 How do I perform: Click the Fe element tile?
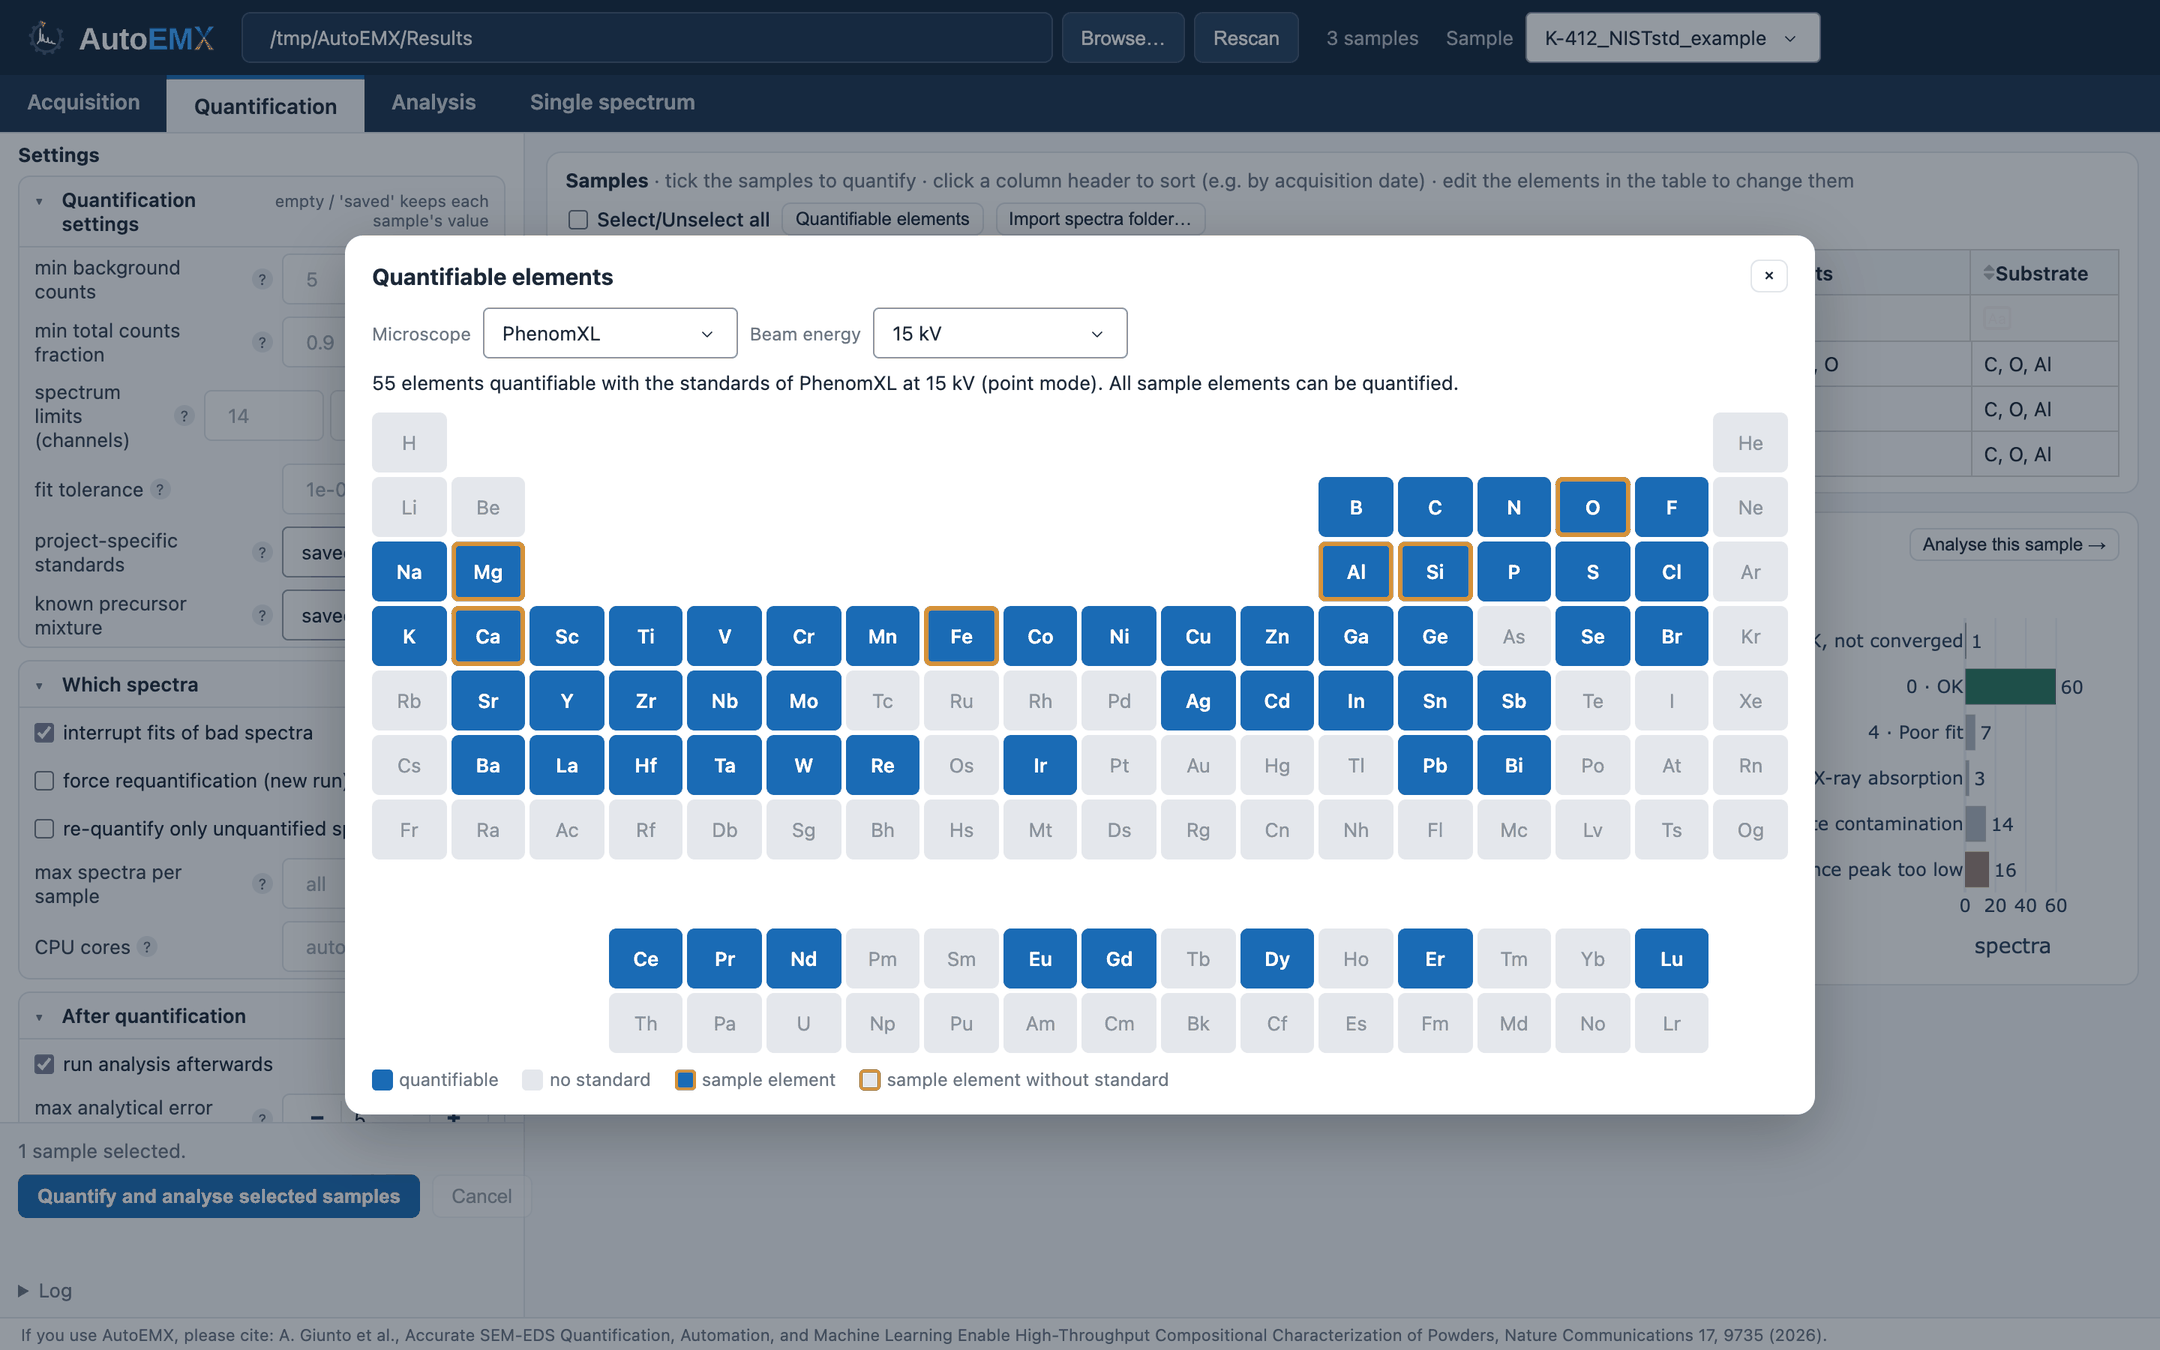click(x=961, y=636)
